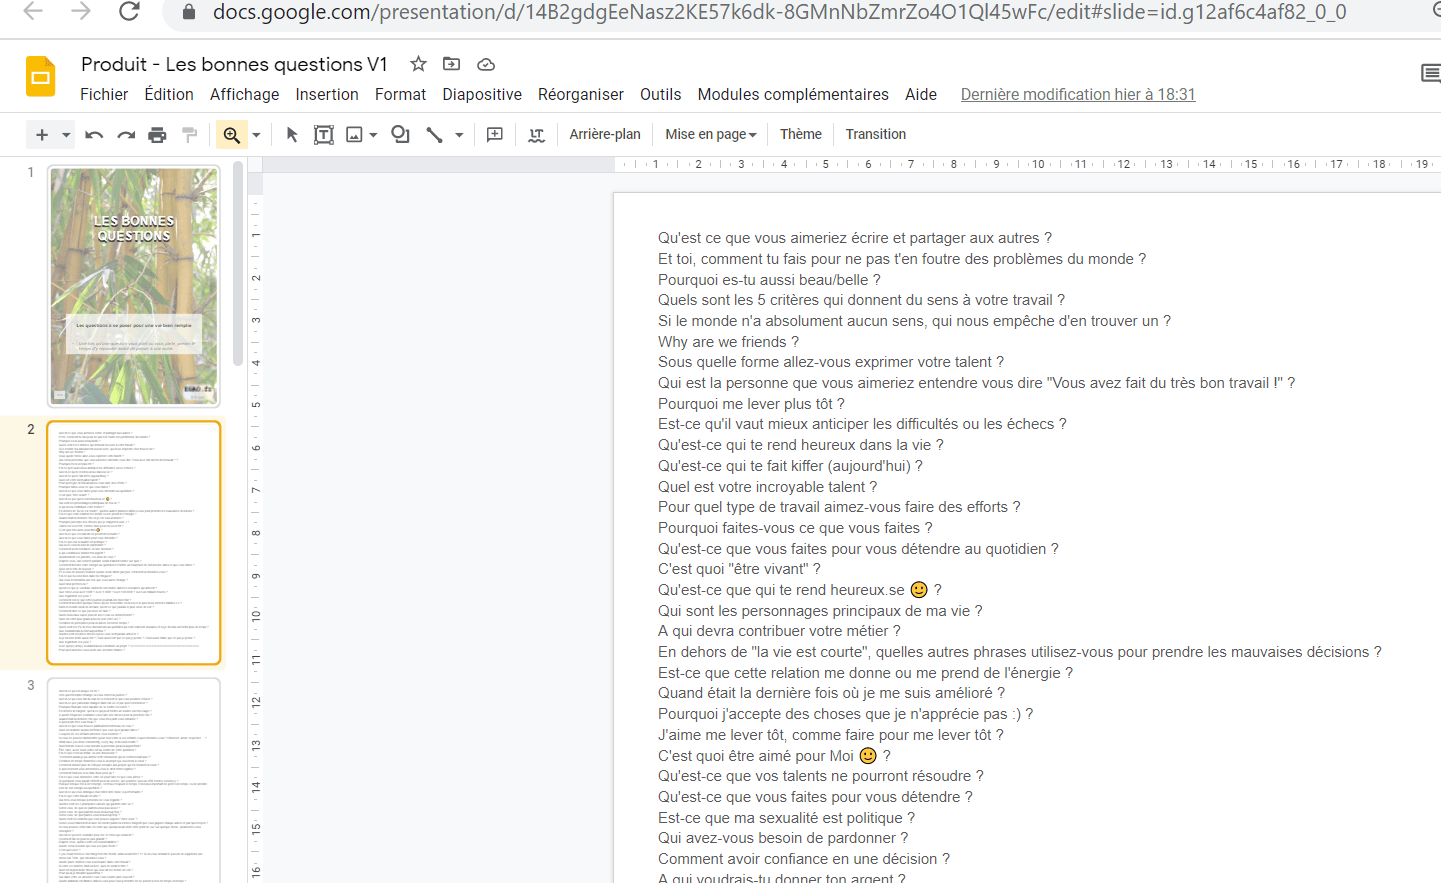Screen dimensions: 1441x883
Task: Add a new slide with plus button
Action: (x=41, y=134)
